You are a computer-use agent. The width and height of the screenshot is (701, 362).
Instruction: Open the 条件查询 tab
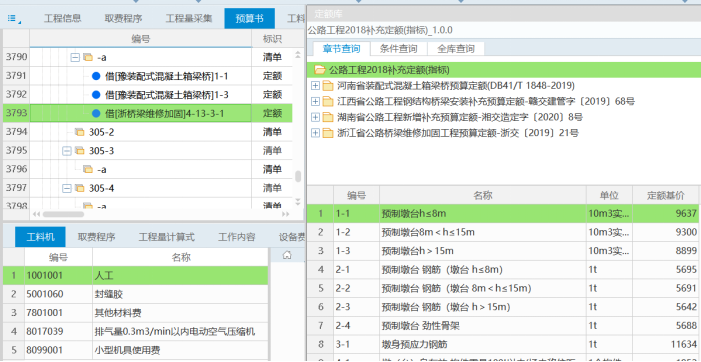pos(398,48)
